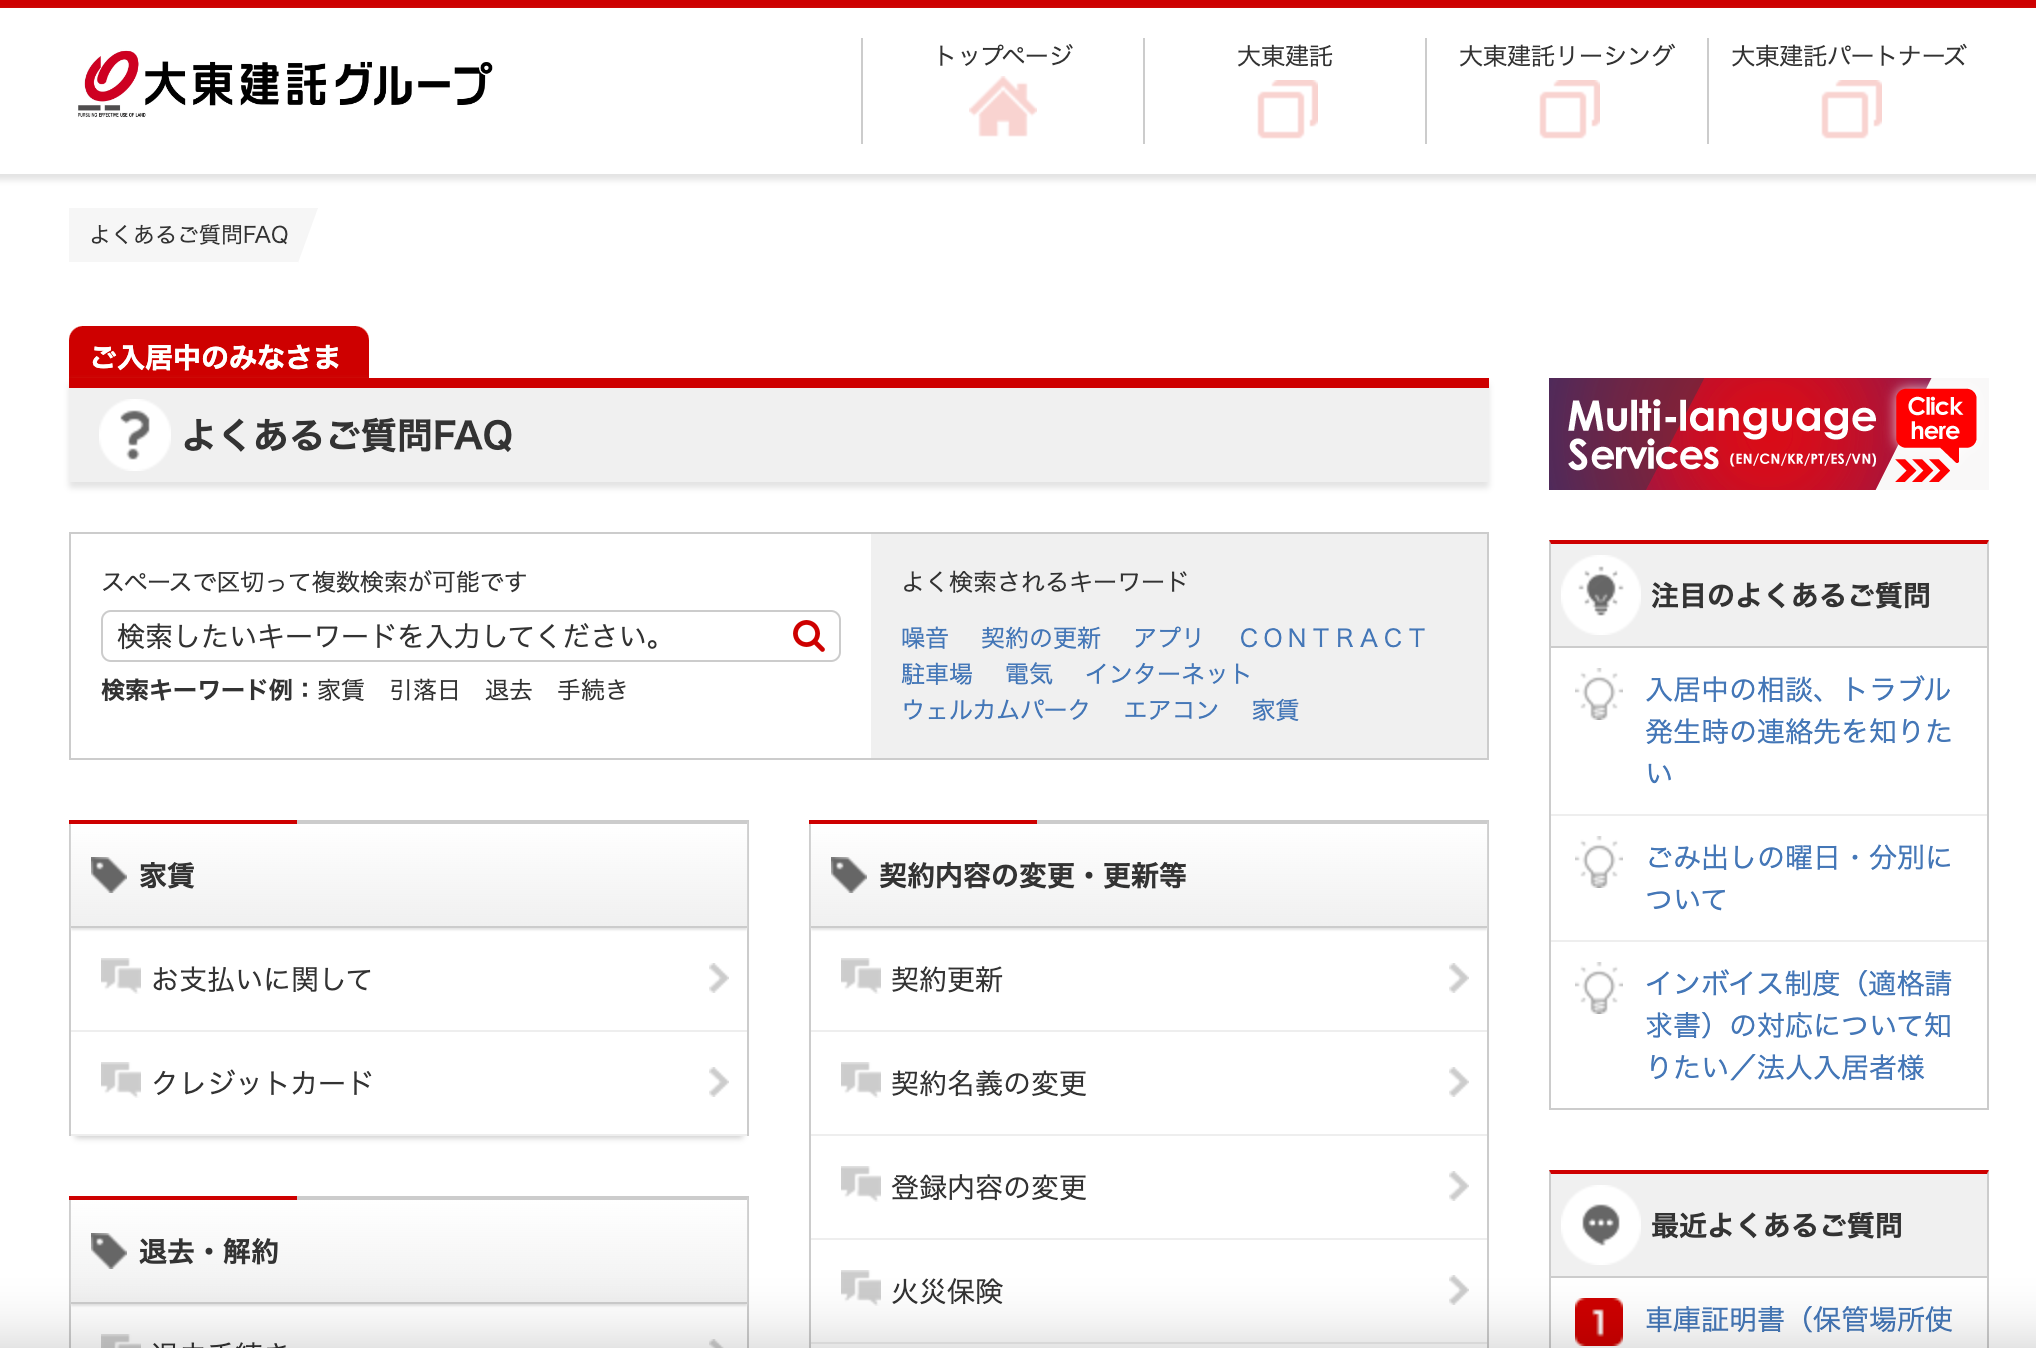
Task: Click the bulb icon beside インボイス制度
Action: click(1598, 988)
